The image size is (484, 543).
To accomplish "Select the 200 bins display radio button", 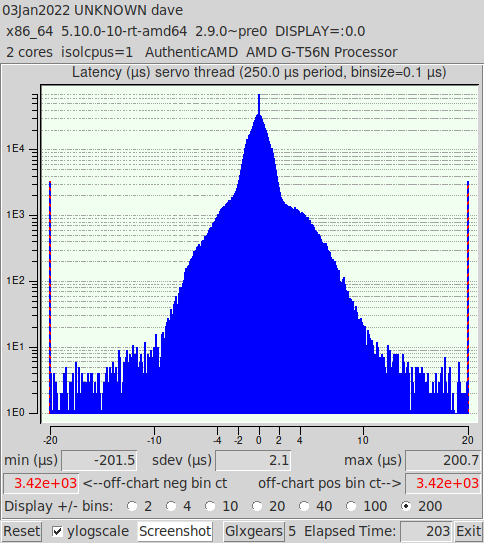I will 406,506.
